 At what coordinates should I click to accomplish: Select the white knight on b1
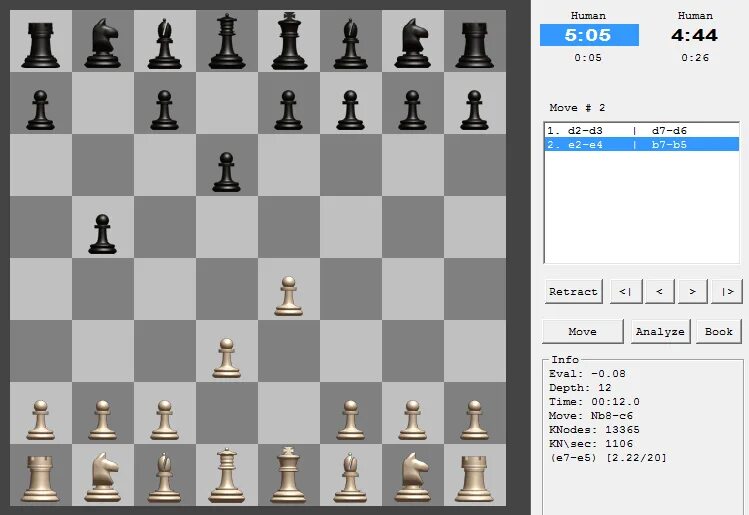tap(102, 477)
